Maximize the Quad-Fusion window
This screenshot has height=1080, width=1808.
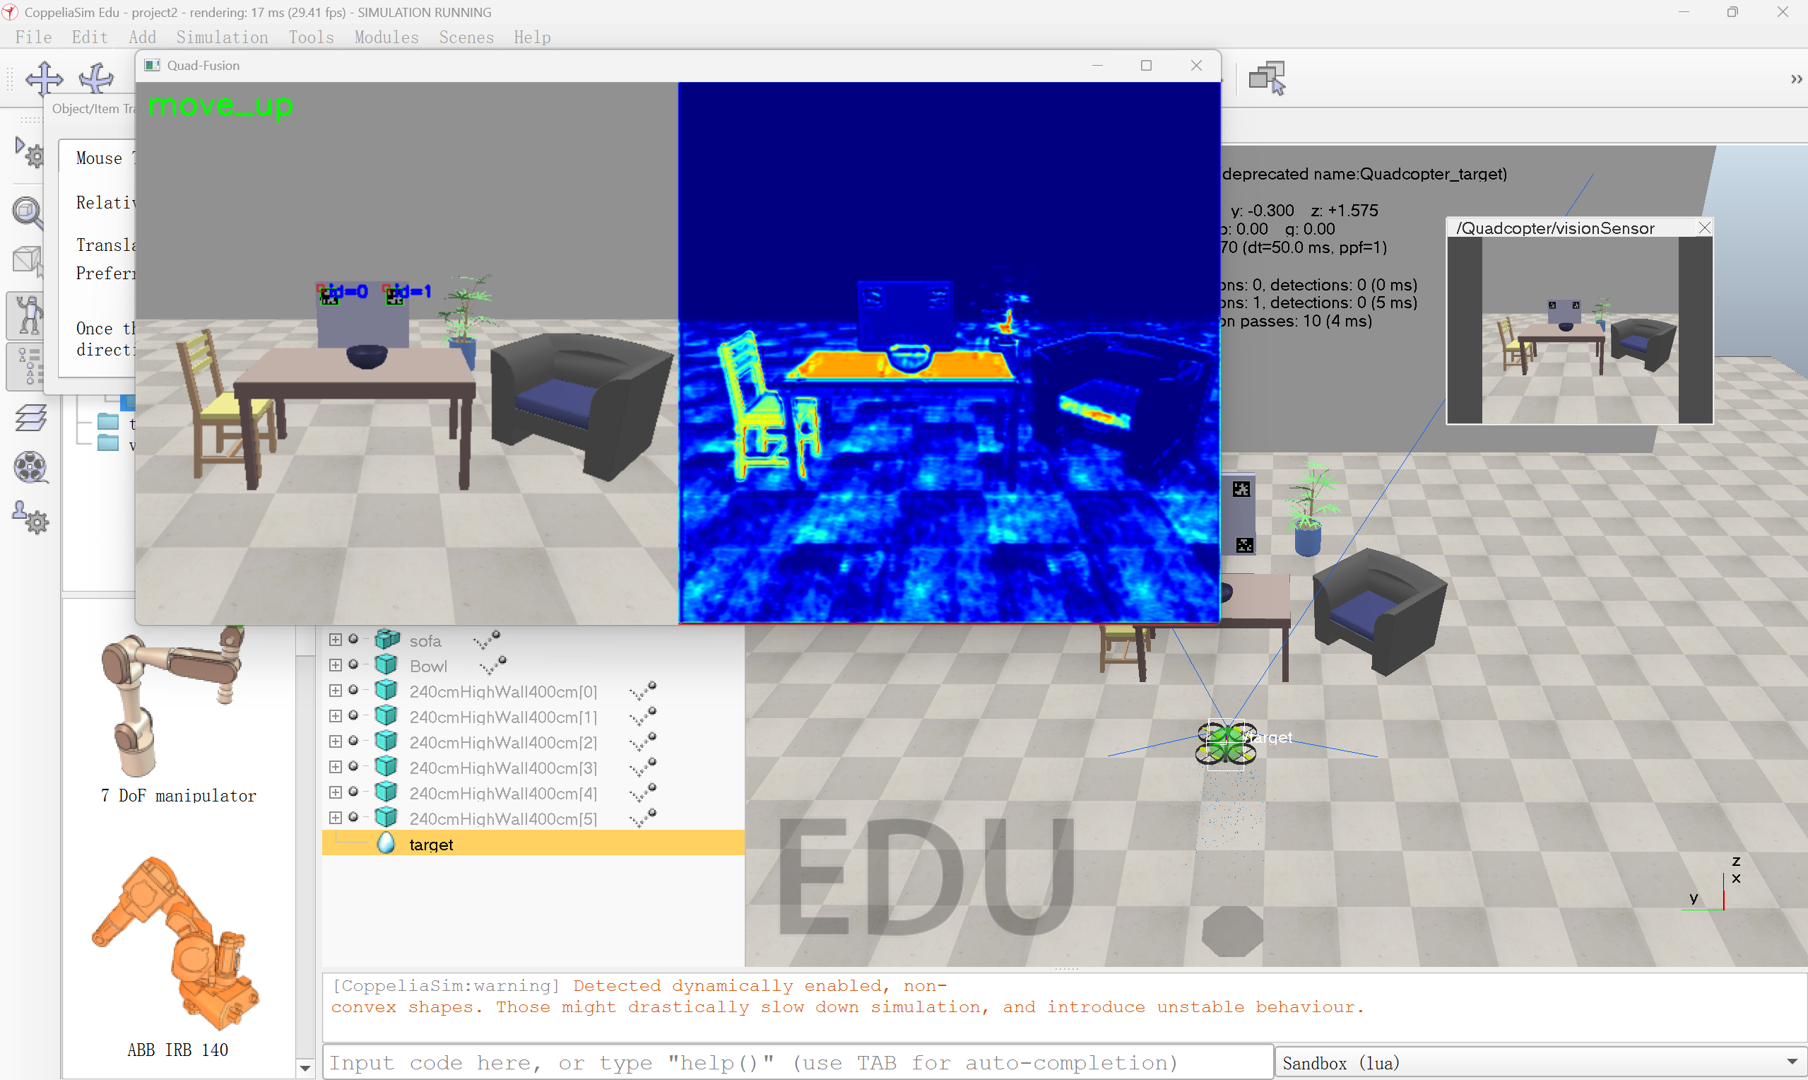1146,65
